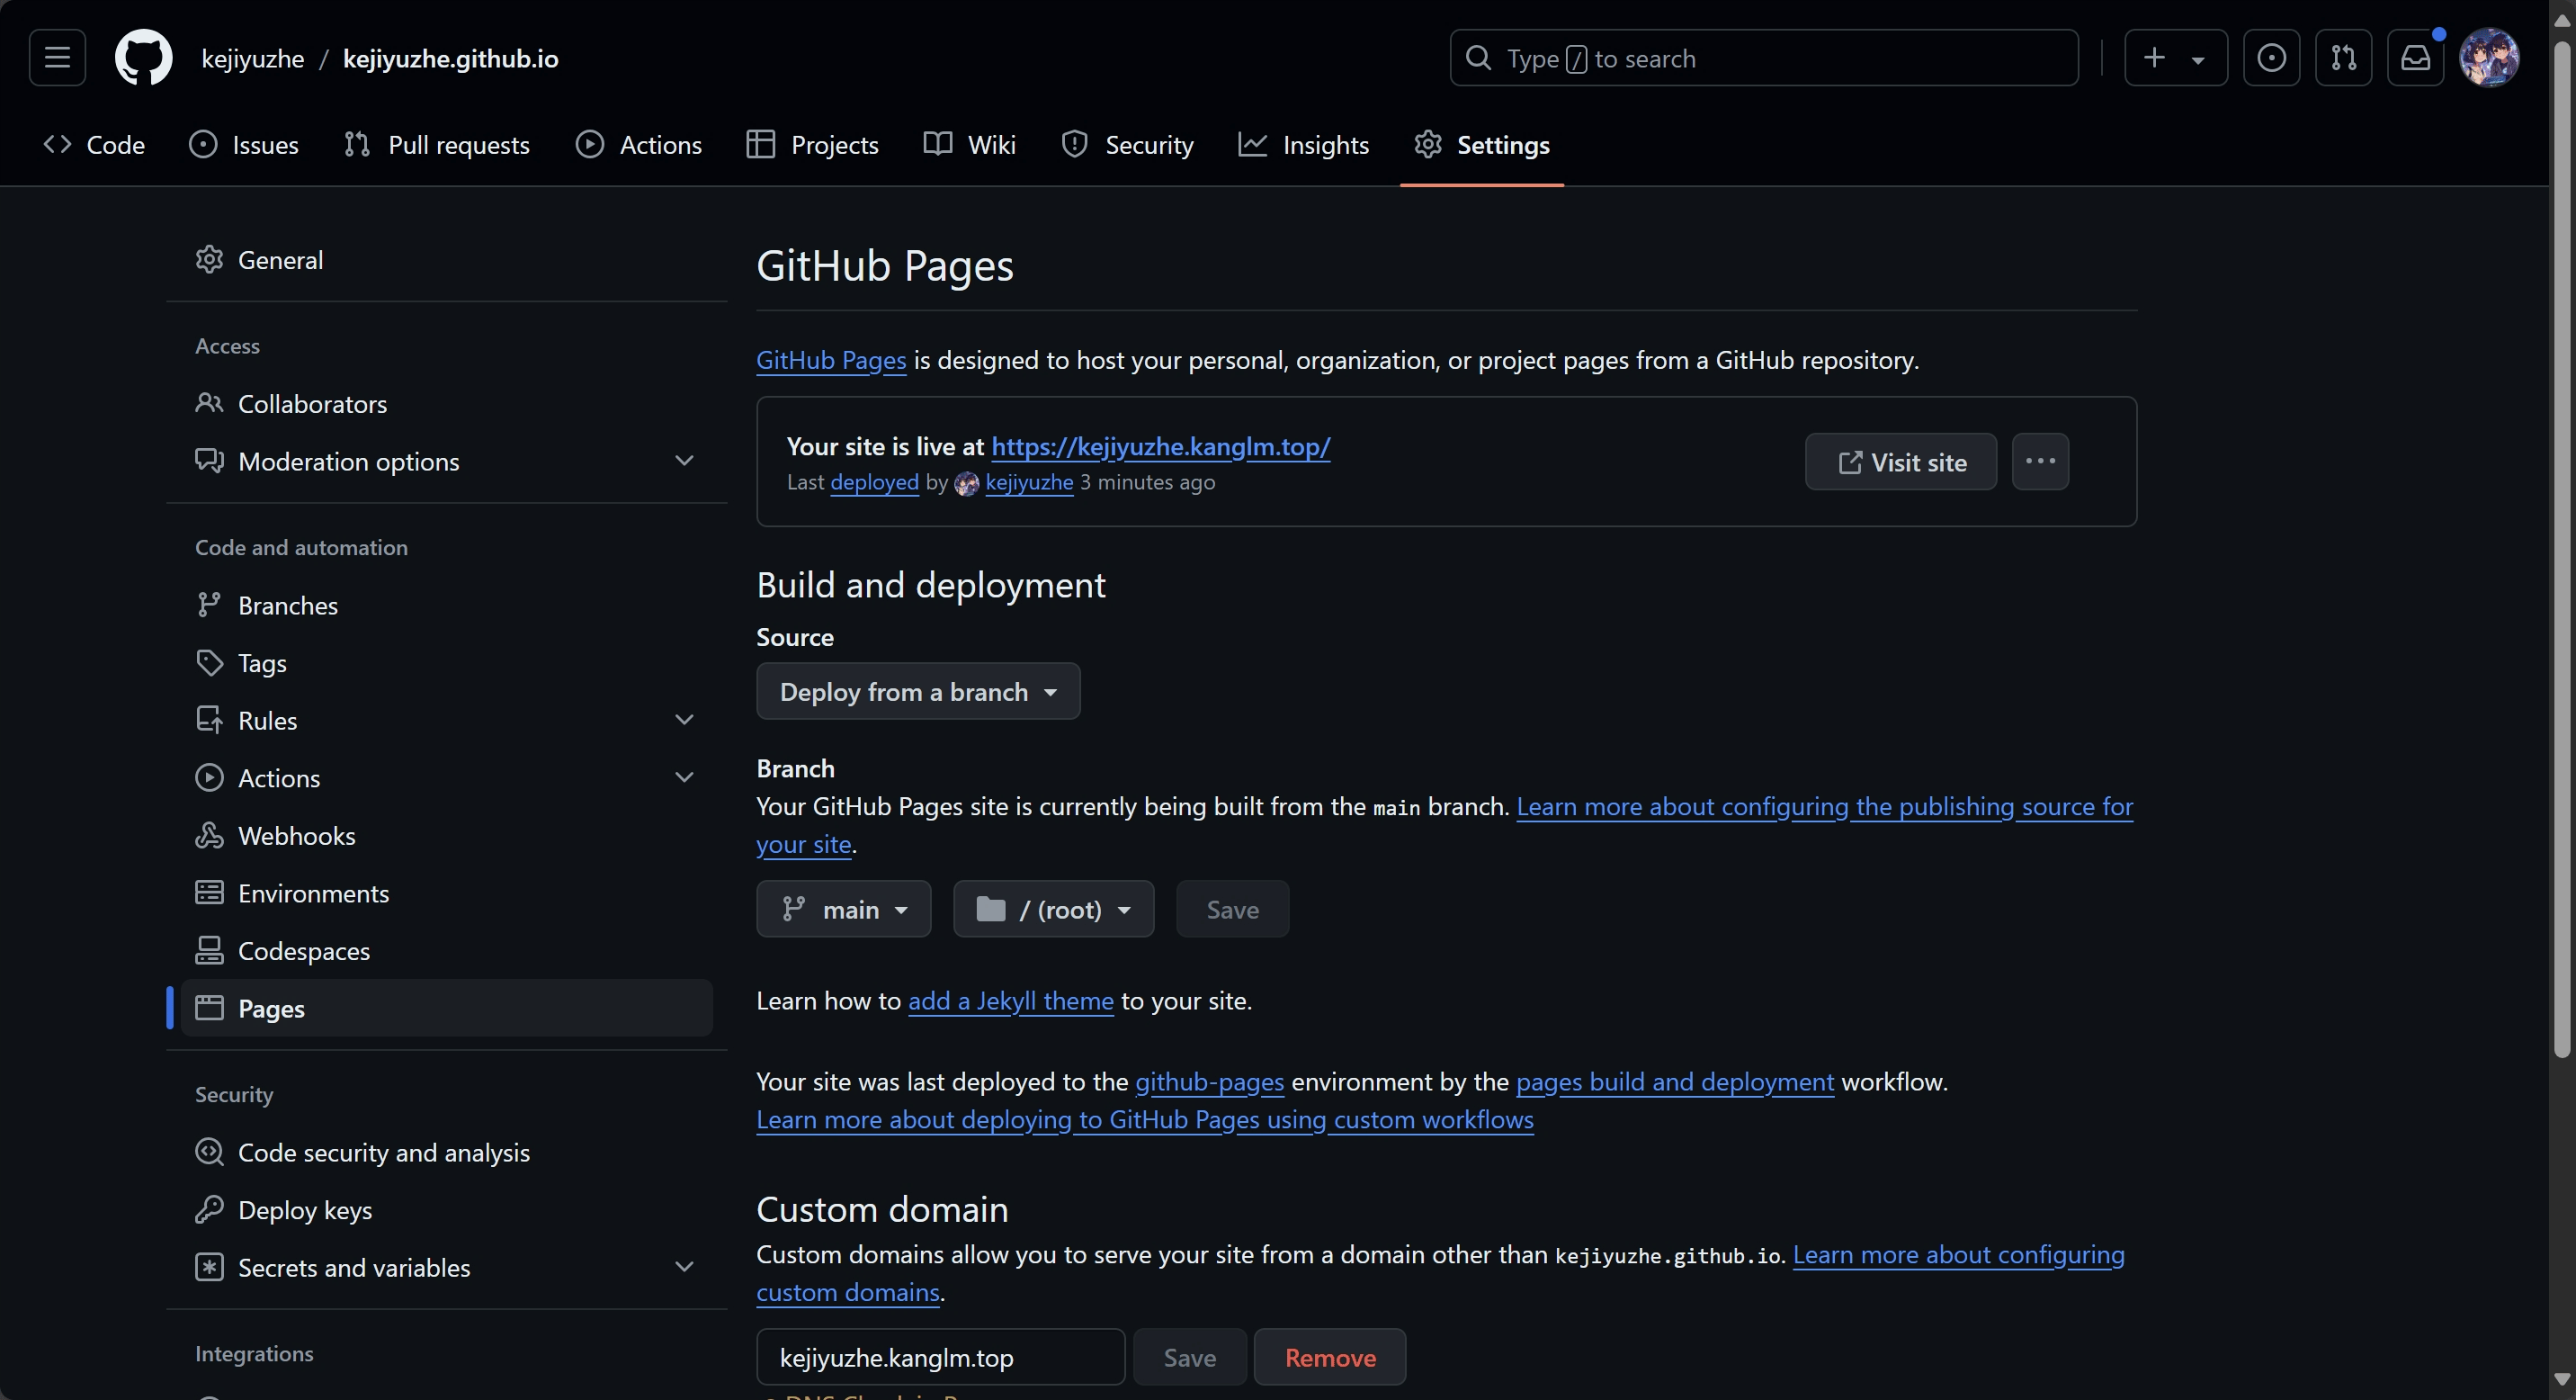
Task: Click Save button beside custom domain field
Action: (x=1190, y=1357)
